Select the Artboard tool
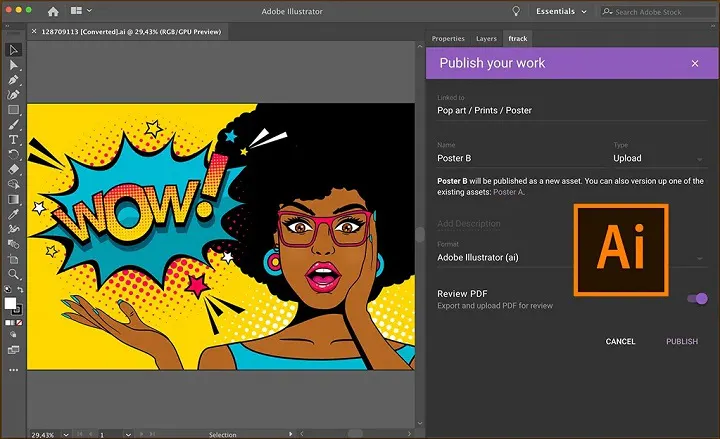The width and height of the screenshot is (720, 439). (13, 259)
